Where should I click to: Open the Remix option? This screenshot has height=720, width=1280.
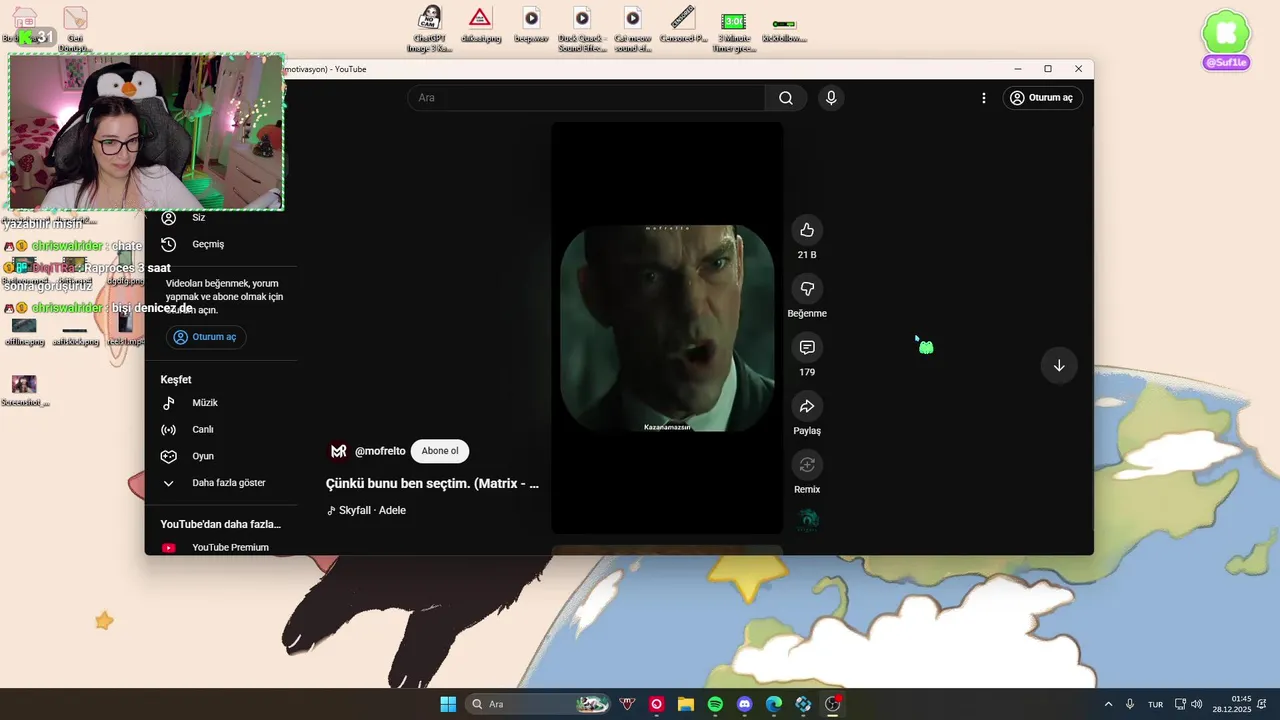coord(807,465)
